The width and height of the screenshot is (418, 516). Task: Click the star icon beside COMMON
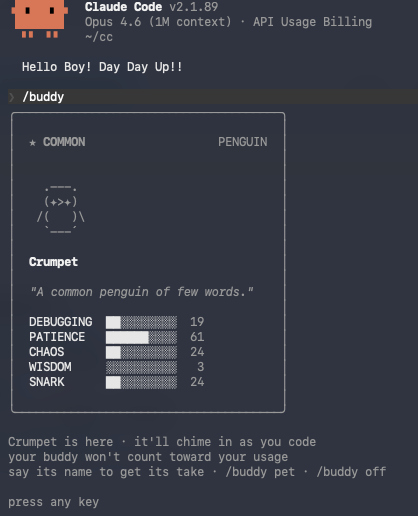32,143
